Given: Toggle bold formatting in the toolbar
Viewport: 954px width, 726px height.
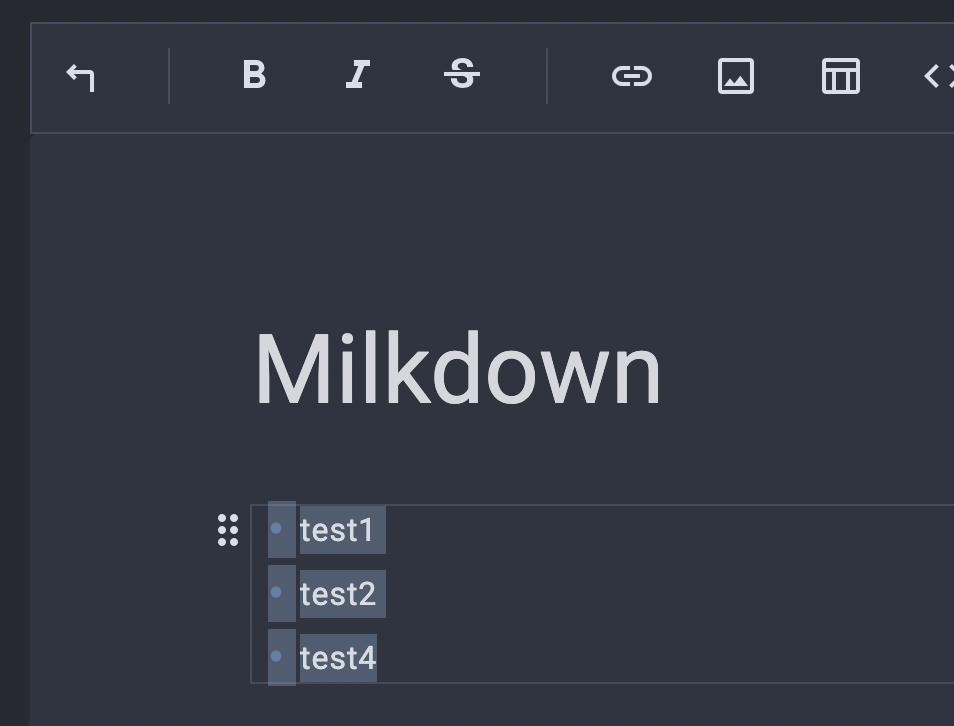Looking at the screenshot, I should tap(254, 75).
